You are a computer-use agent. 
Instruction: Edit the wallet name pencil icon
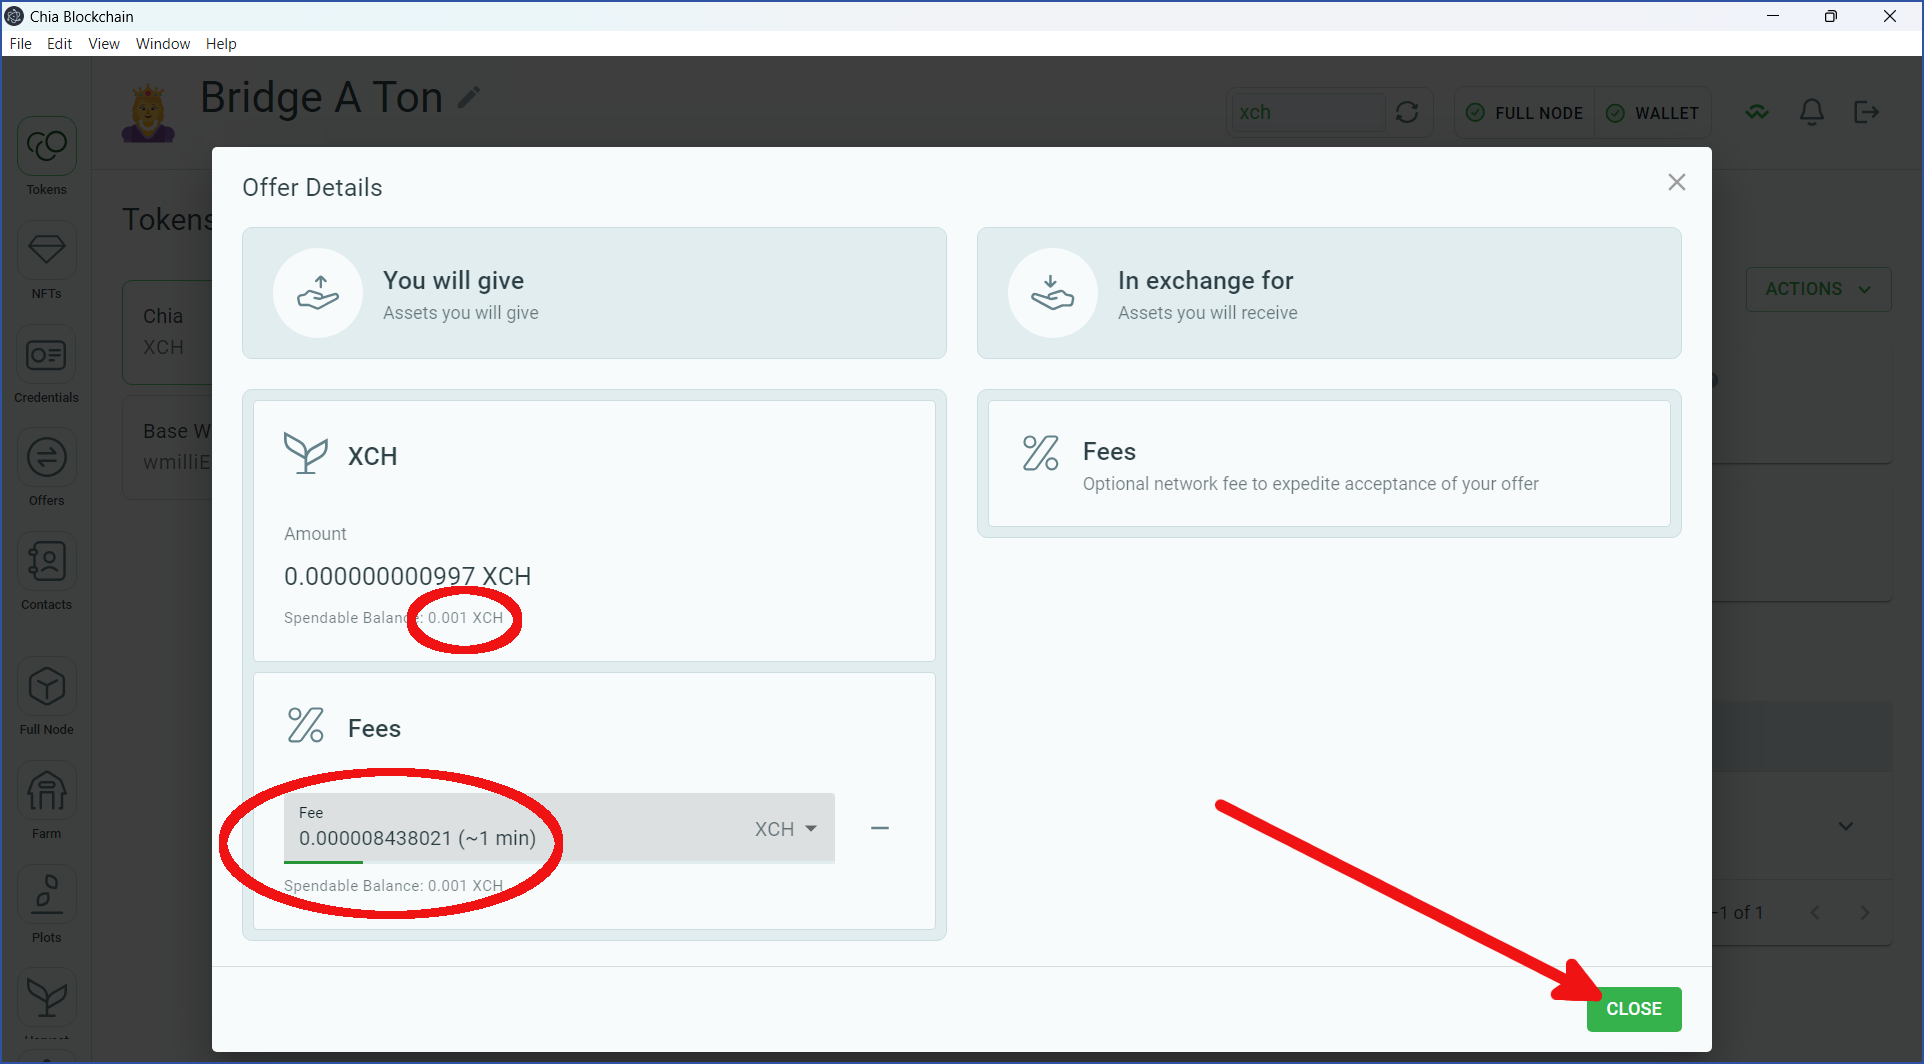(469, 97)
